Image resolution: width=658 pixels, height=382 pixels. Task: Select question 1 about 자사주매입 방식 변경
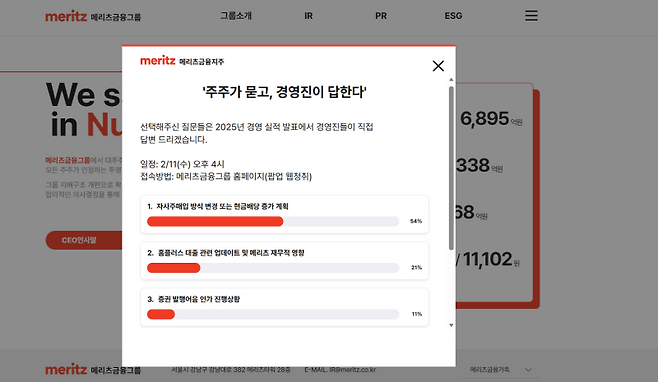click(285, 214)
